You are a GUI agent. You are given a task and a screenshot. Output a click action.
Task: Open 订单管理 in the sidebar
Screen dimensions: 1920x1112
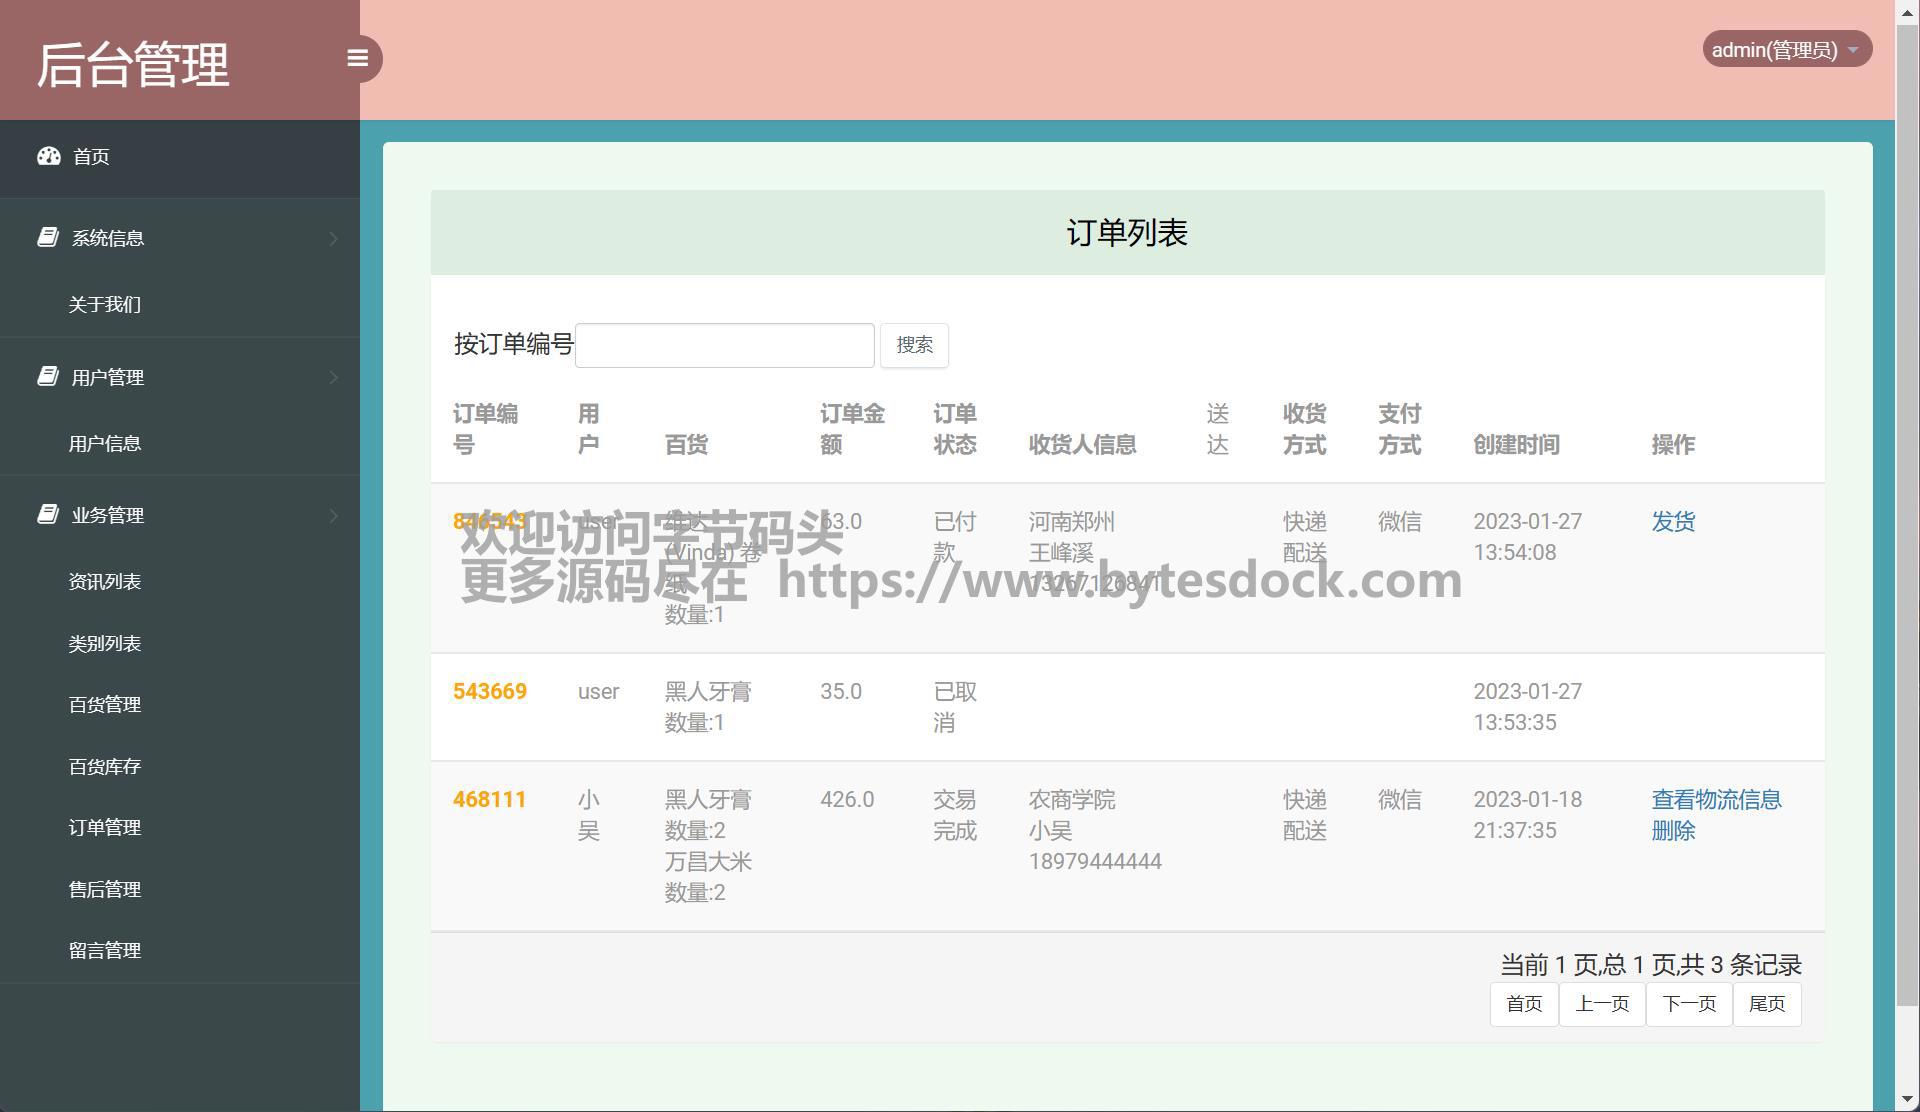105,827
